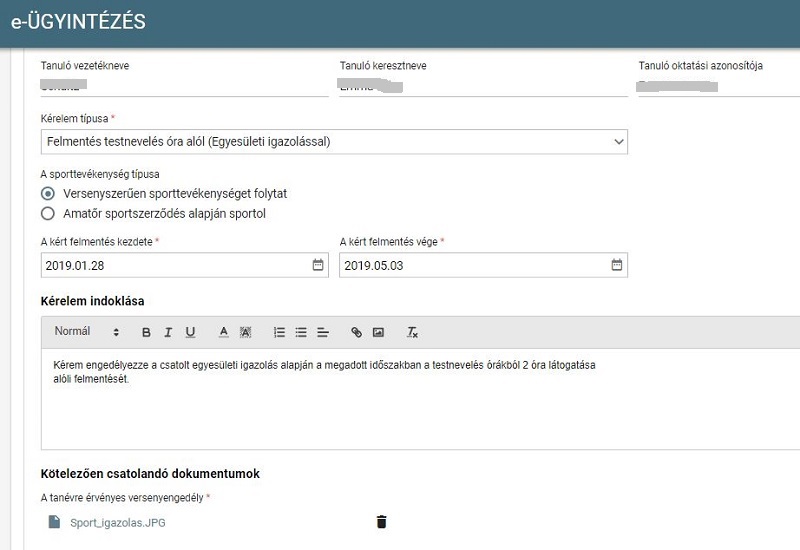The image size is (800, 550).
Task: Expand the Normál paragraph style selector
Action: coord(86,332)
